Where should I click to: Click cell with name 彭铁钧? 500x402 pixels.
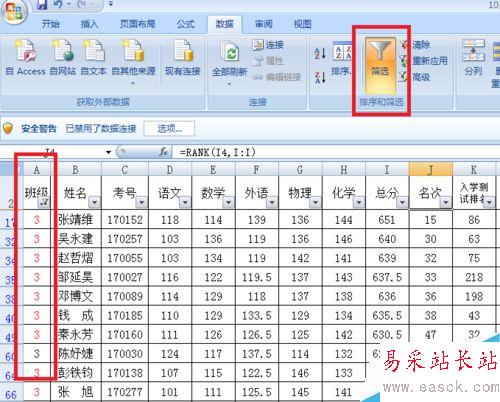pyautogui.click(x=76, y=373)
